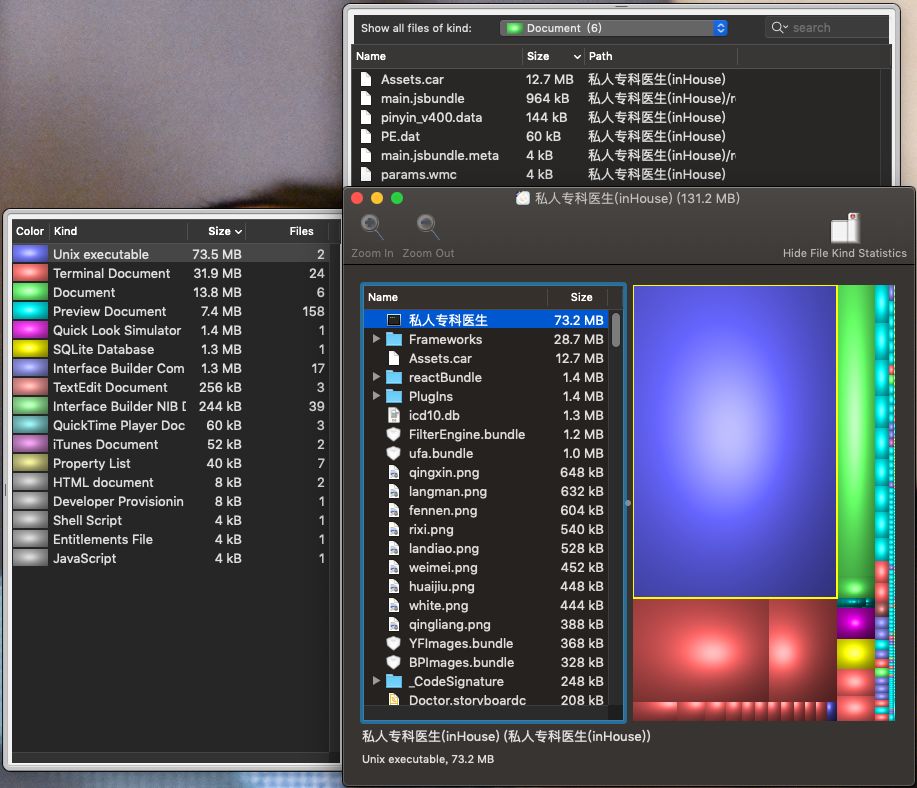Expand the _CodeSignature folder disclosure triangle
The height and width of the screenshot is (788, 917).
coord(376,682)
